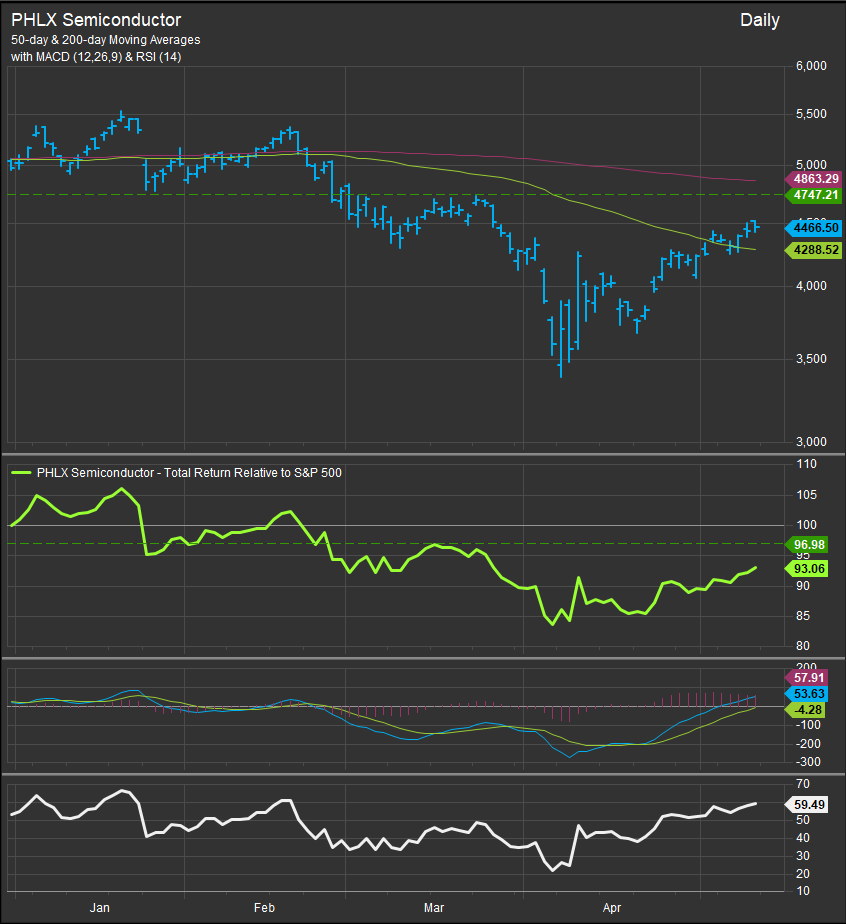The image size is (846, 924).
Task: Click the 70 RSI axis label
Action: [803, 784]
